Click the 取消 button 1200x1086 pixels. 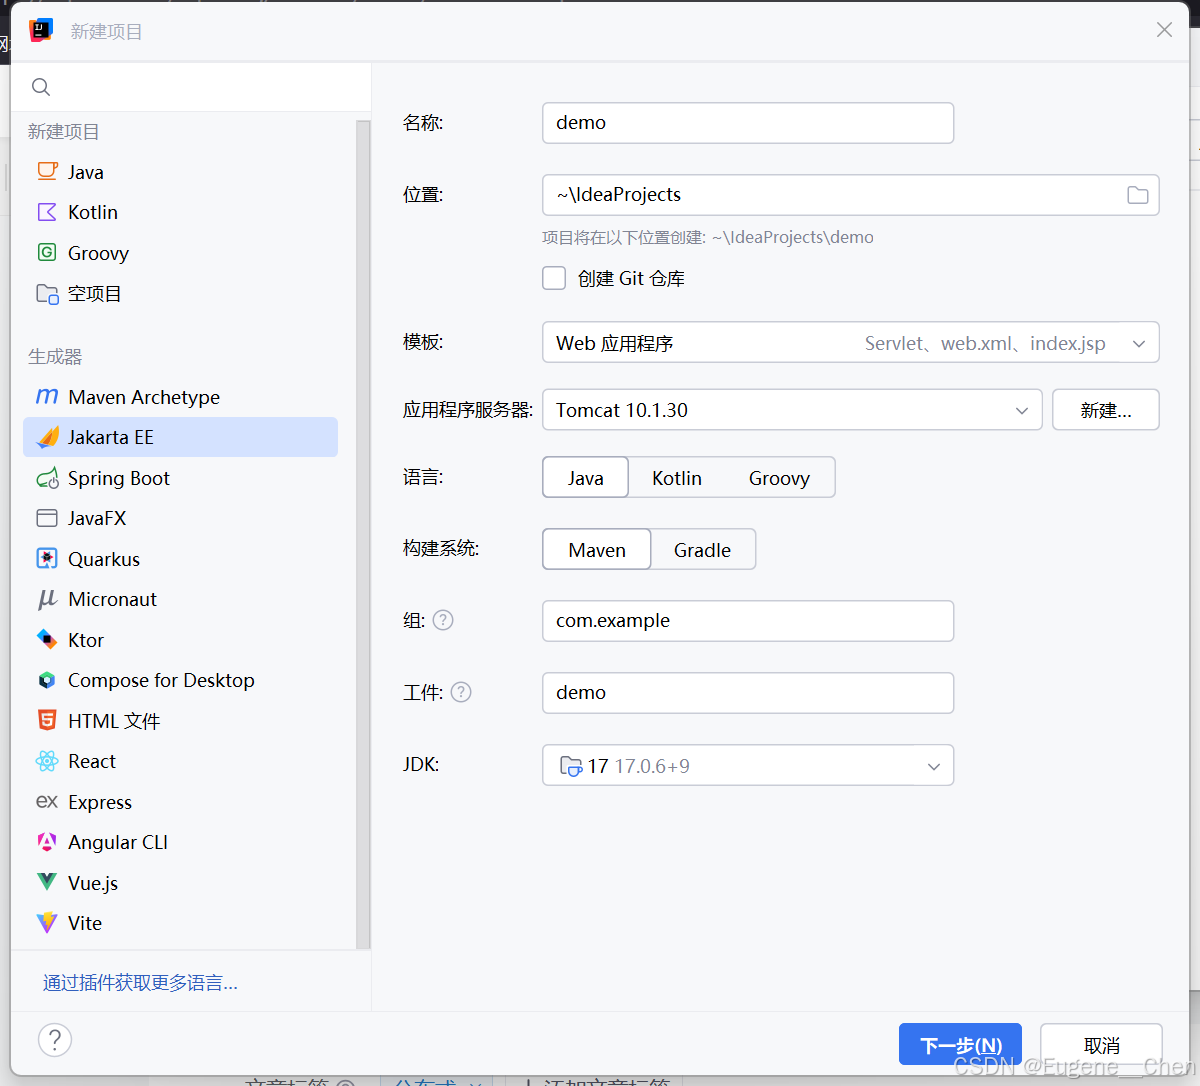1101,1045
